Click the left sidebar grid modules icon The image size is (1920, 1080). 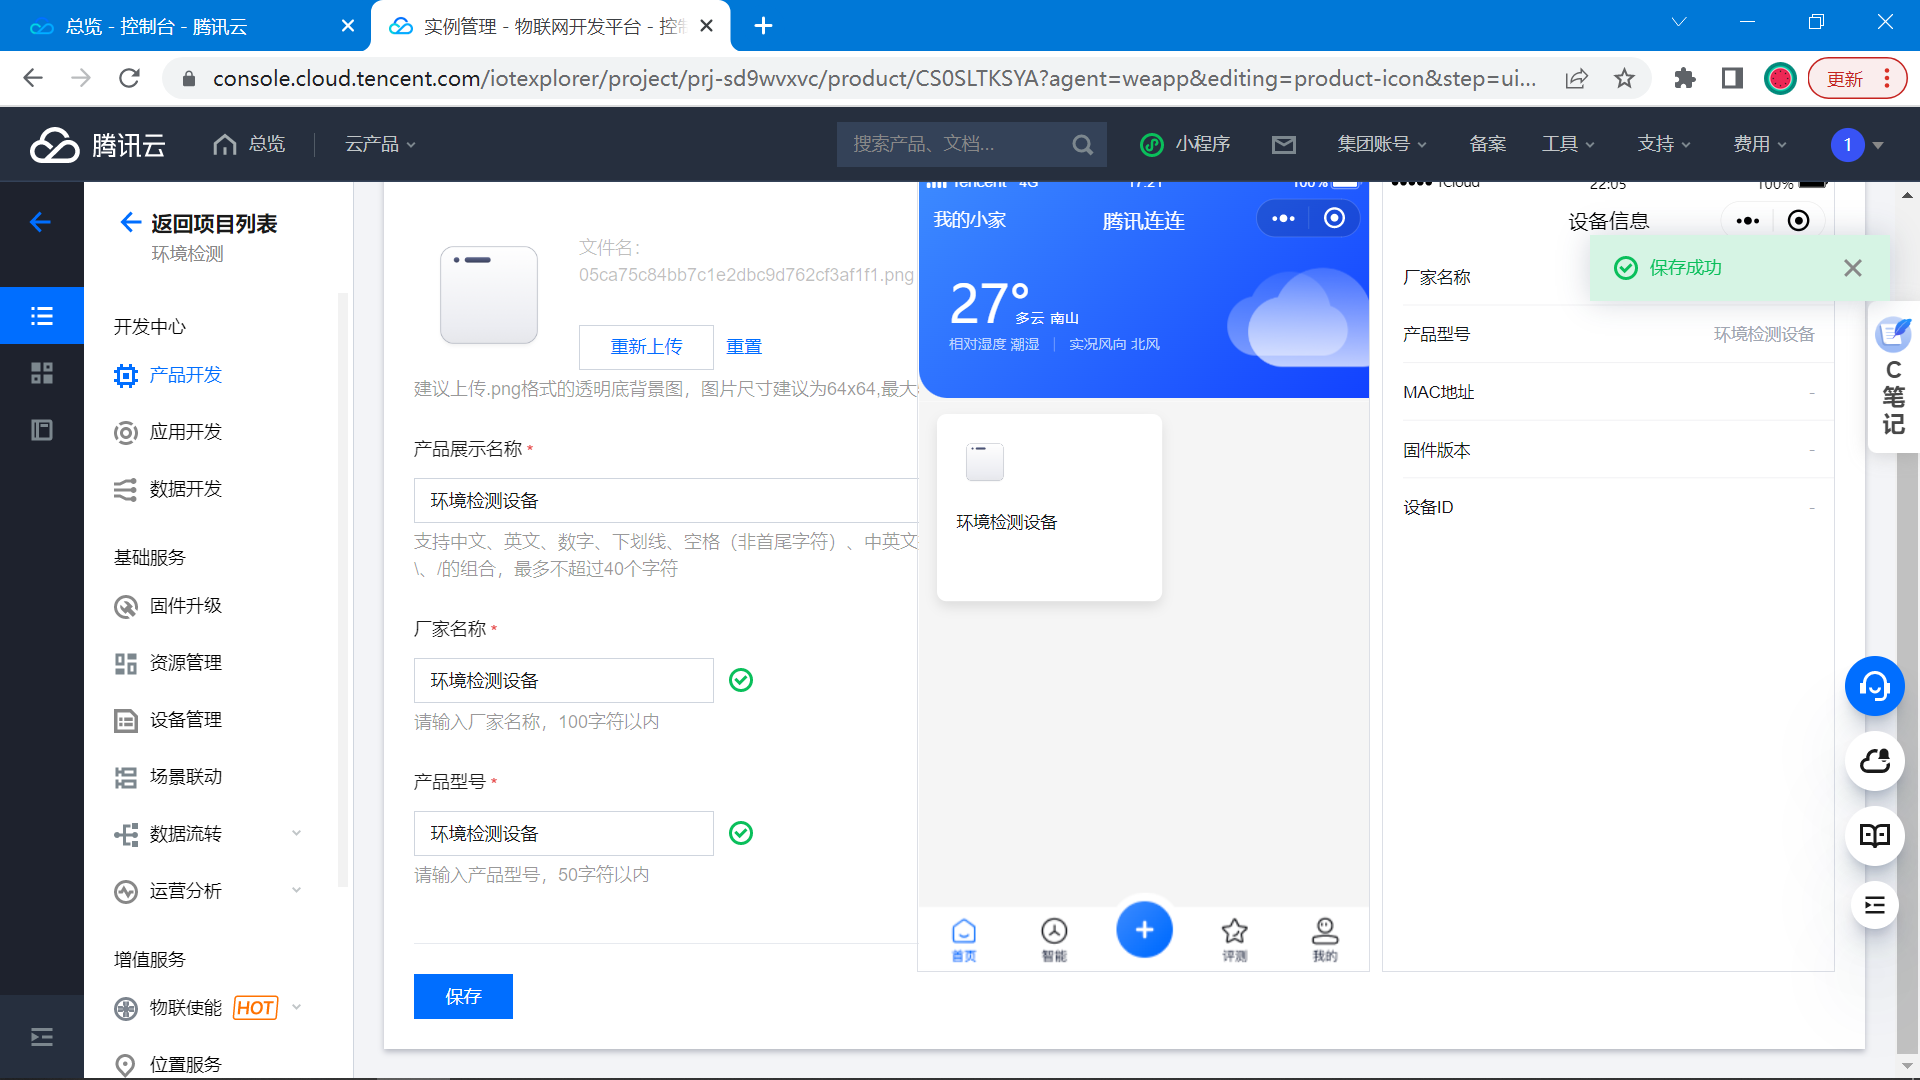coord(42,373)
